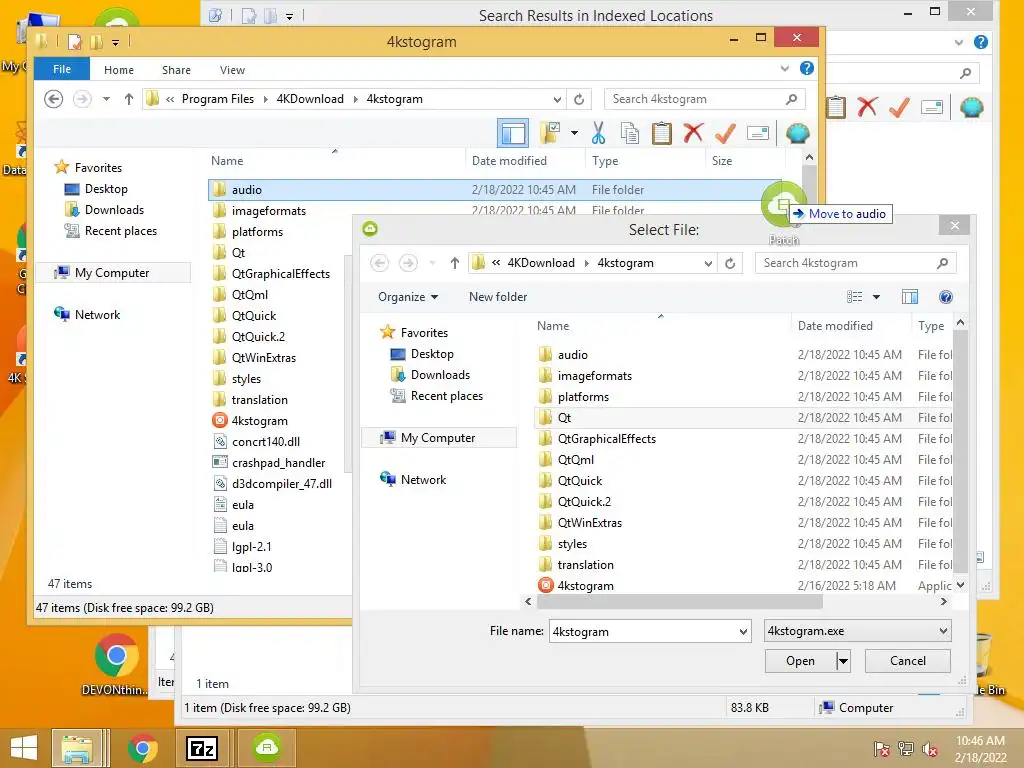The height and width of the screenshot is (768, 1024).
Task: Open the View ribbon tab
Action: pyautogui.click(x=232, y=70)
